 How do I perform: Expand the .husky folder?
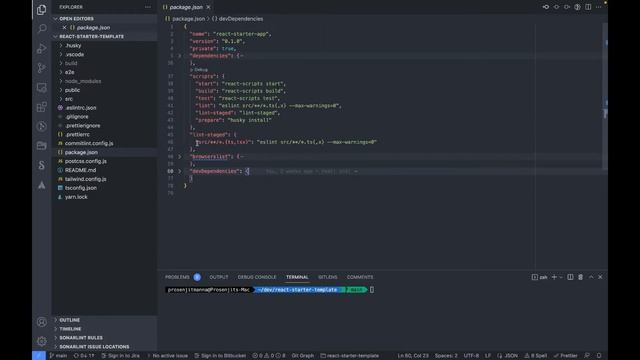click(105, 45)
